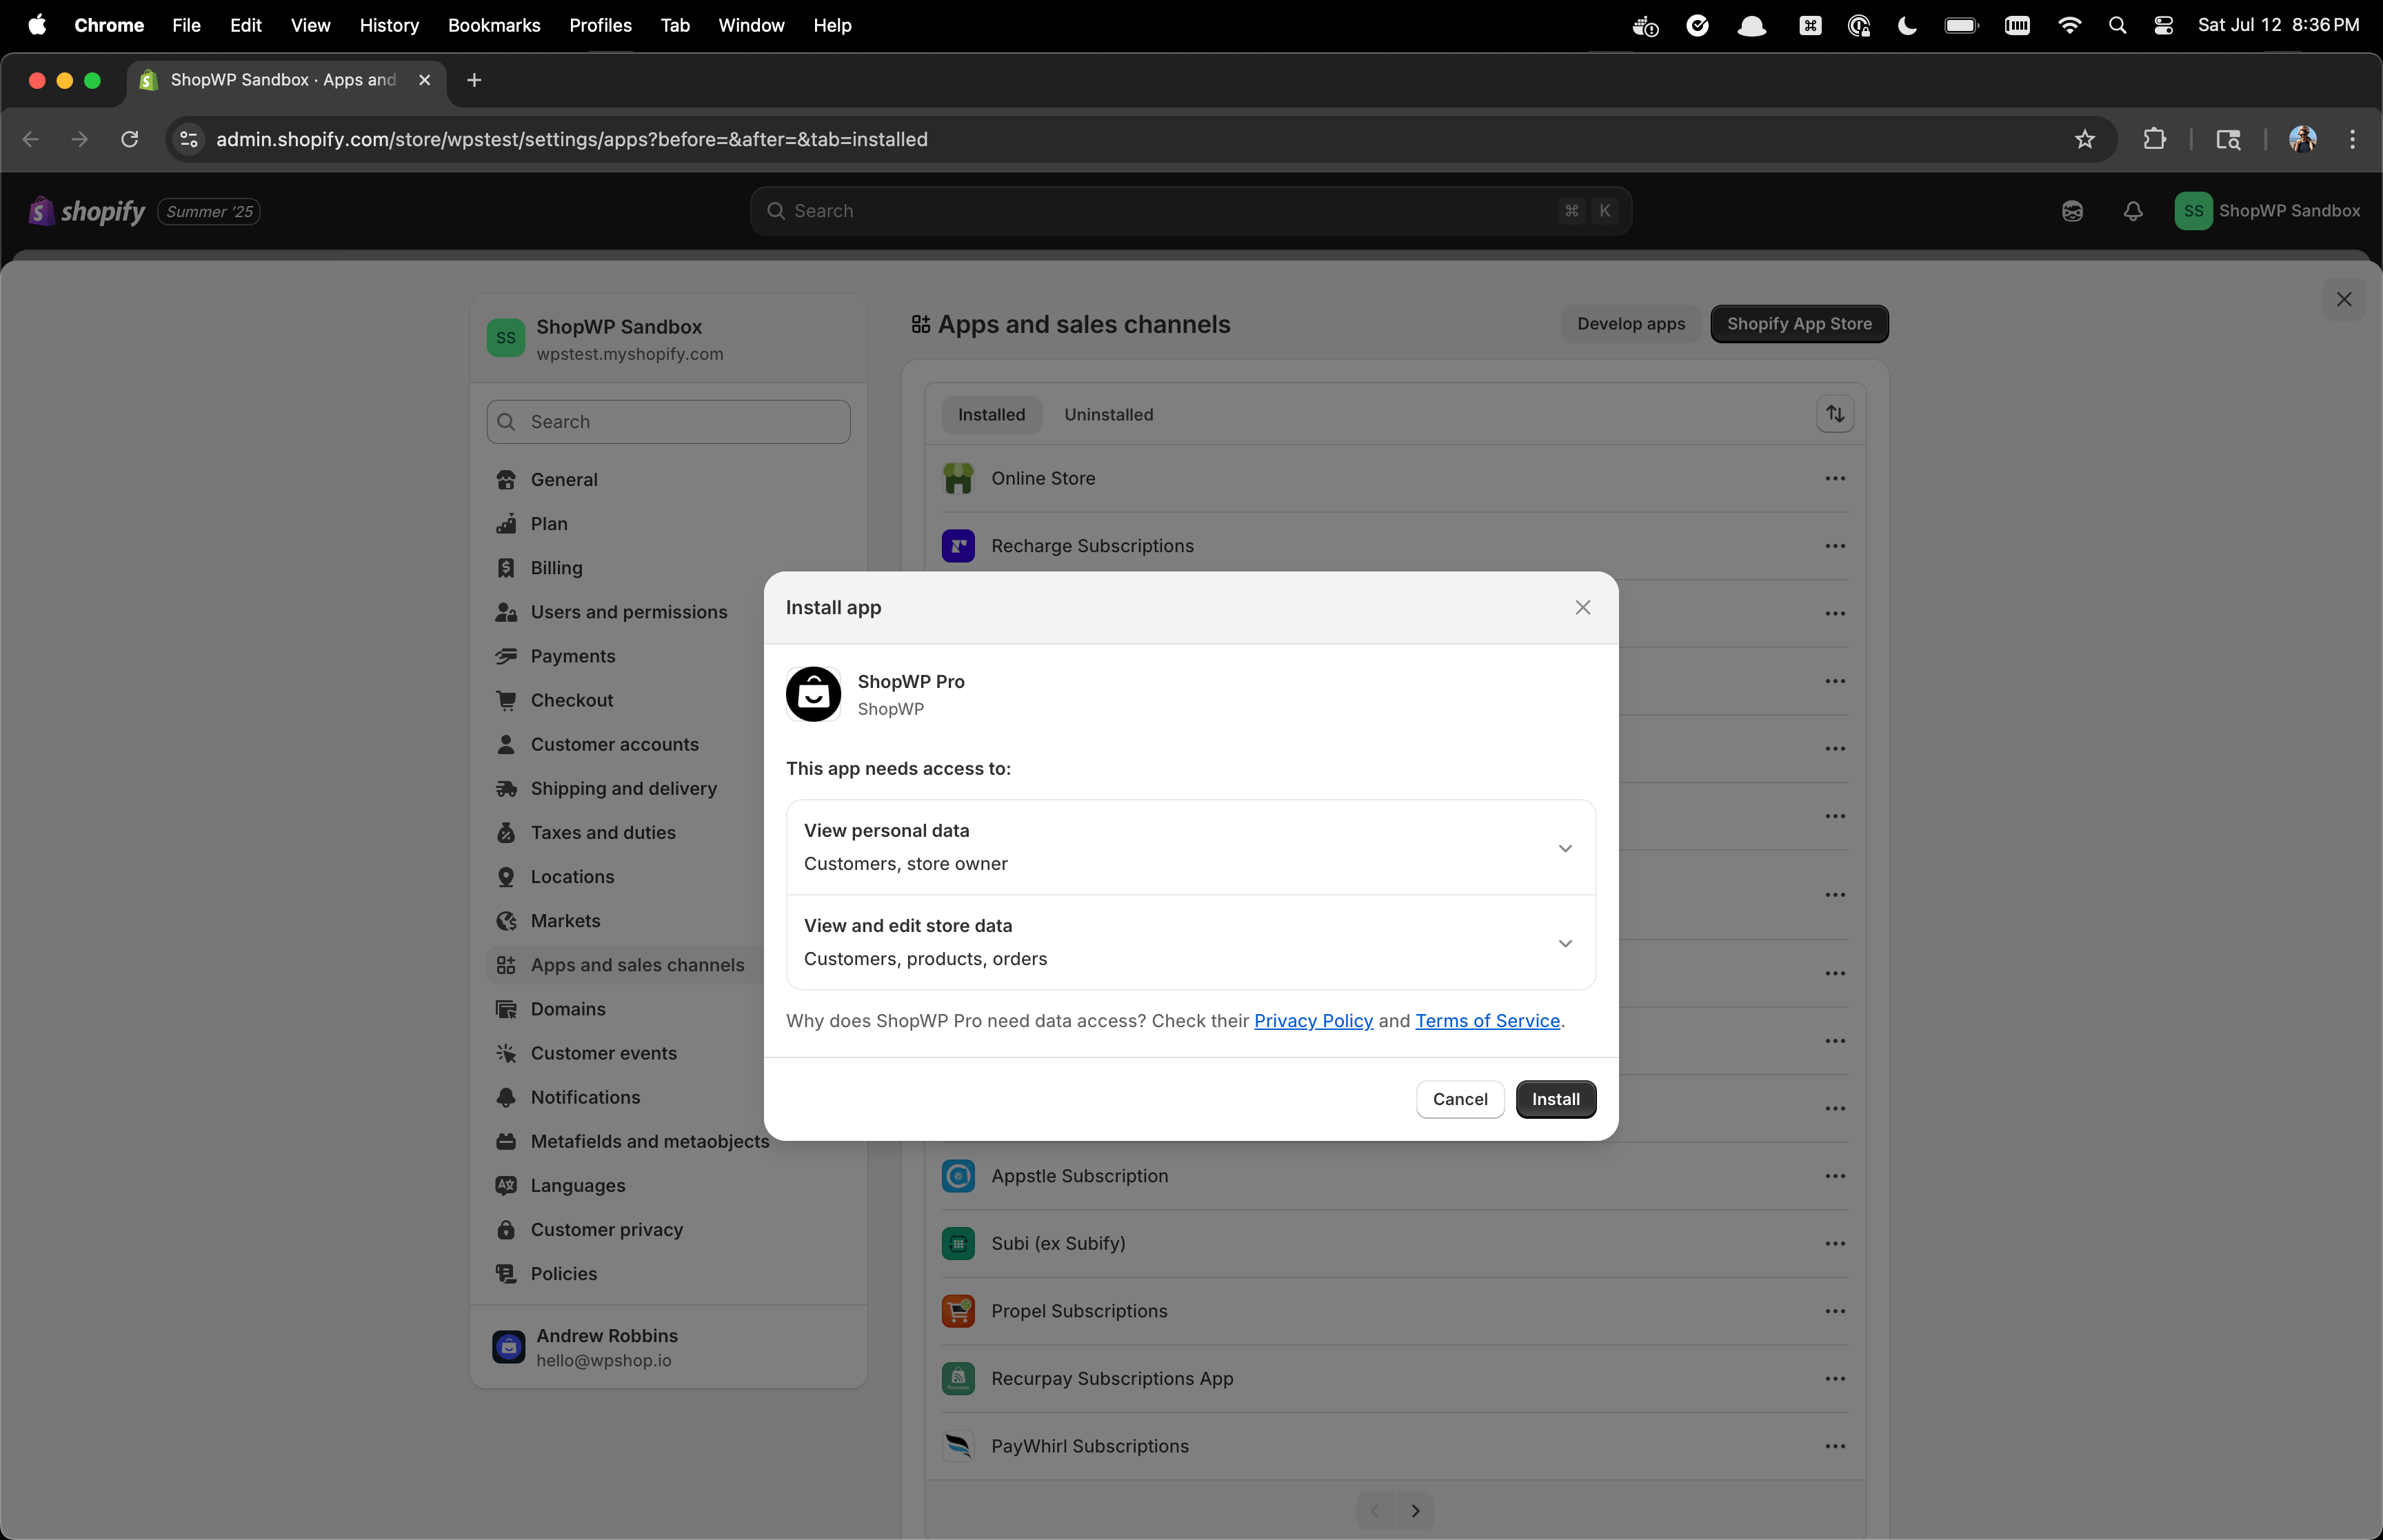This screenshot has width=2383, height=1540.
Task: Open the Chrome History menu
Action: [389, 25]
